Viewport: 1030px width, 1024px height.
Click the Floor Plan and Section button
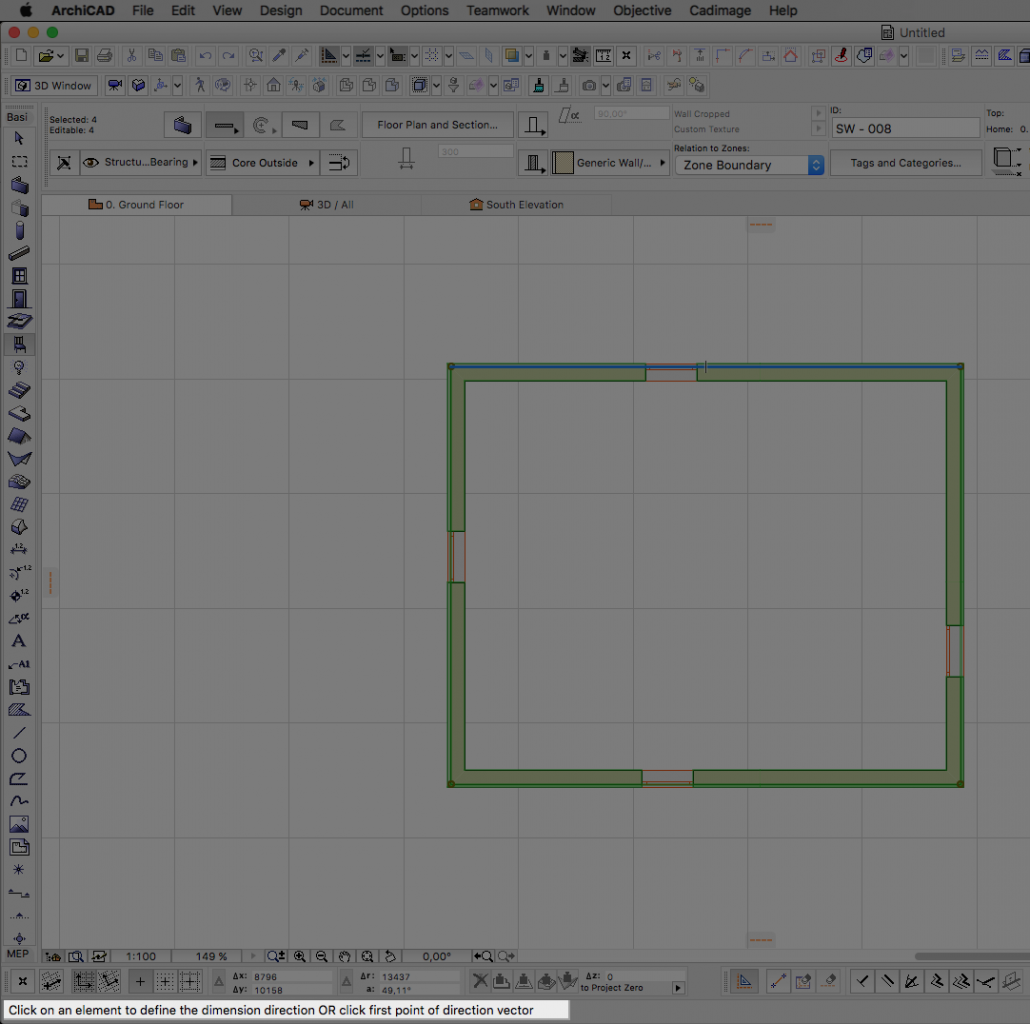pos(437,125)
